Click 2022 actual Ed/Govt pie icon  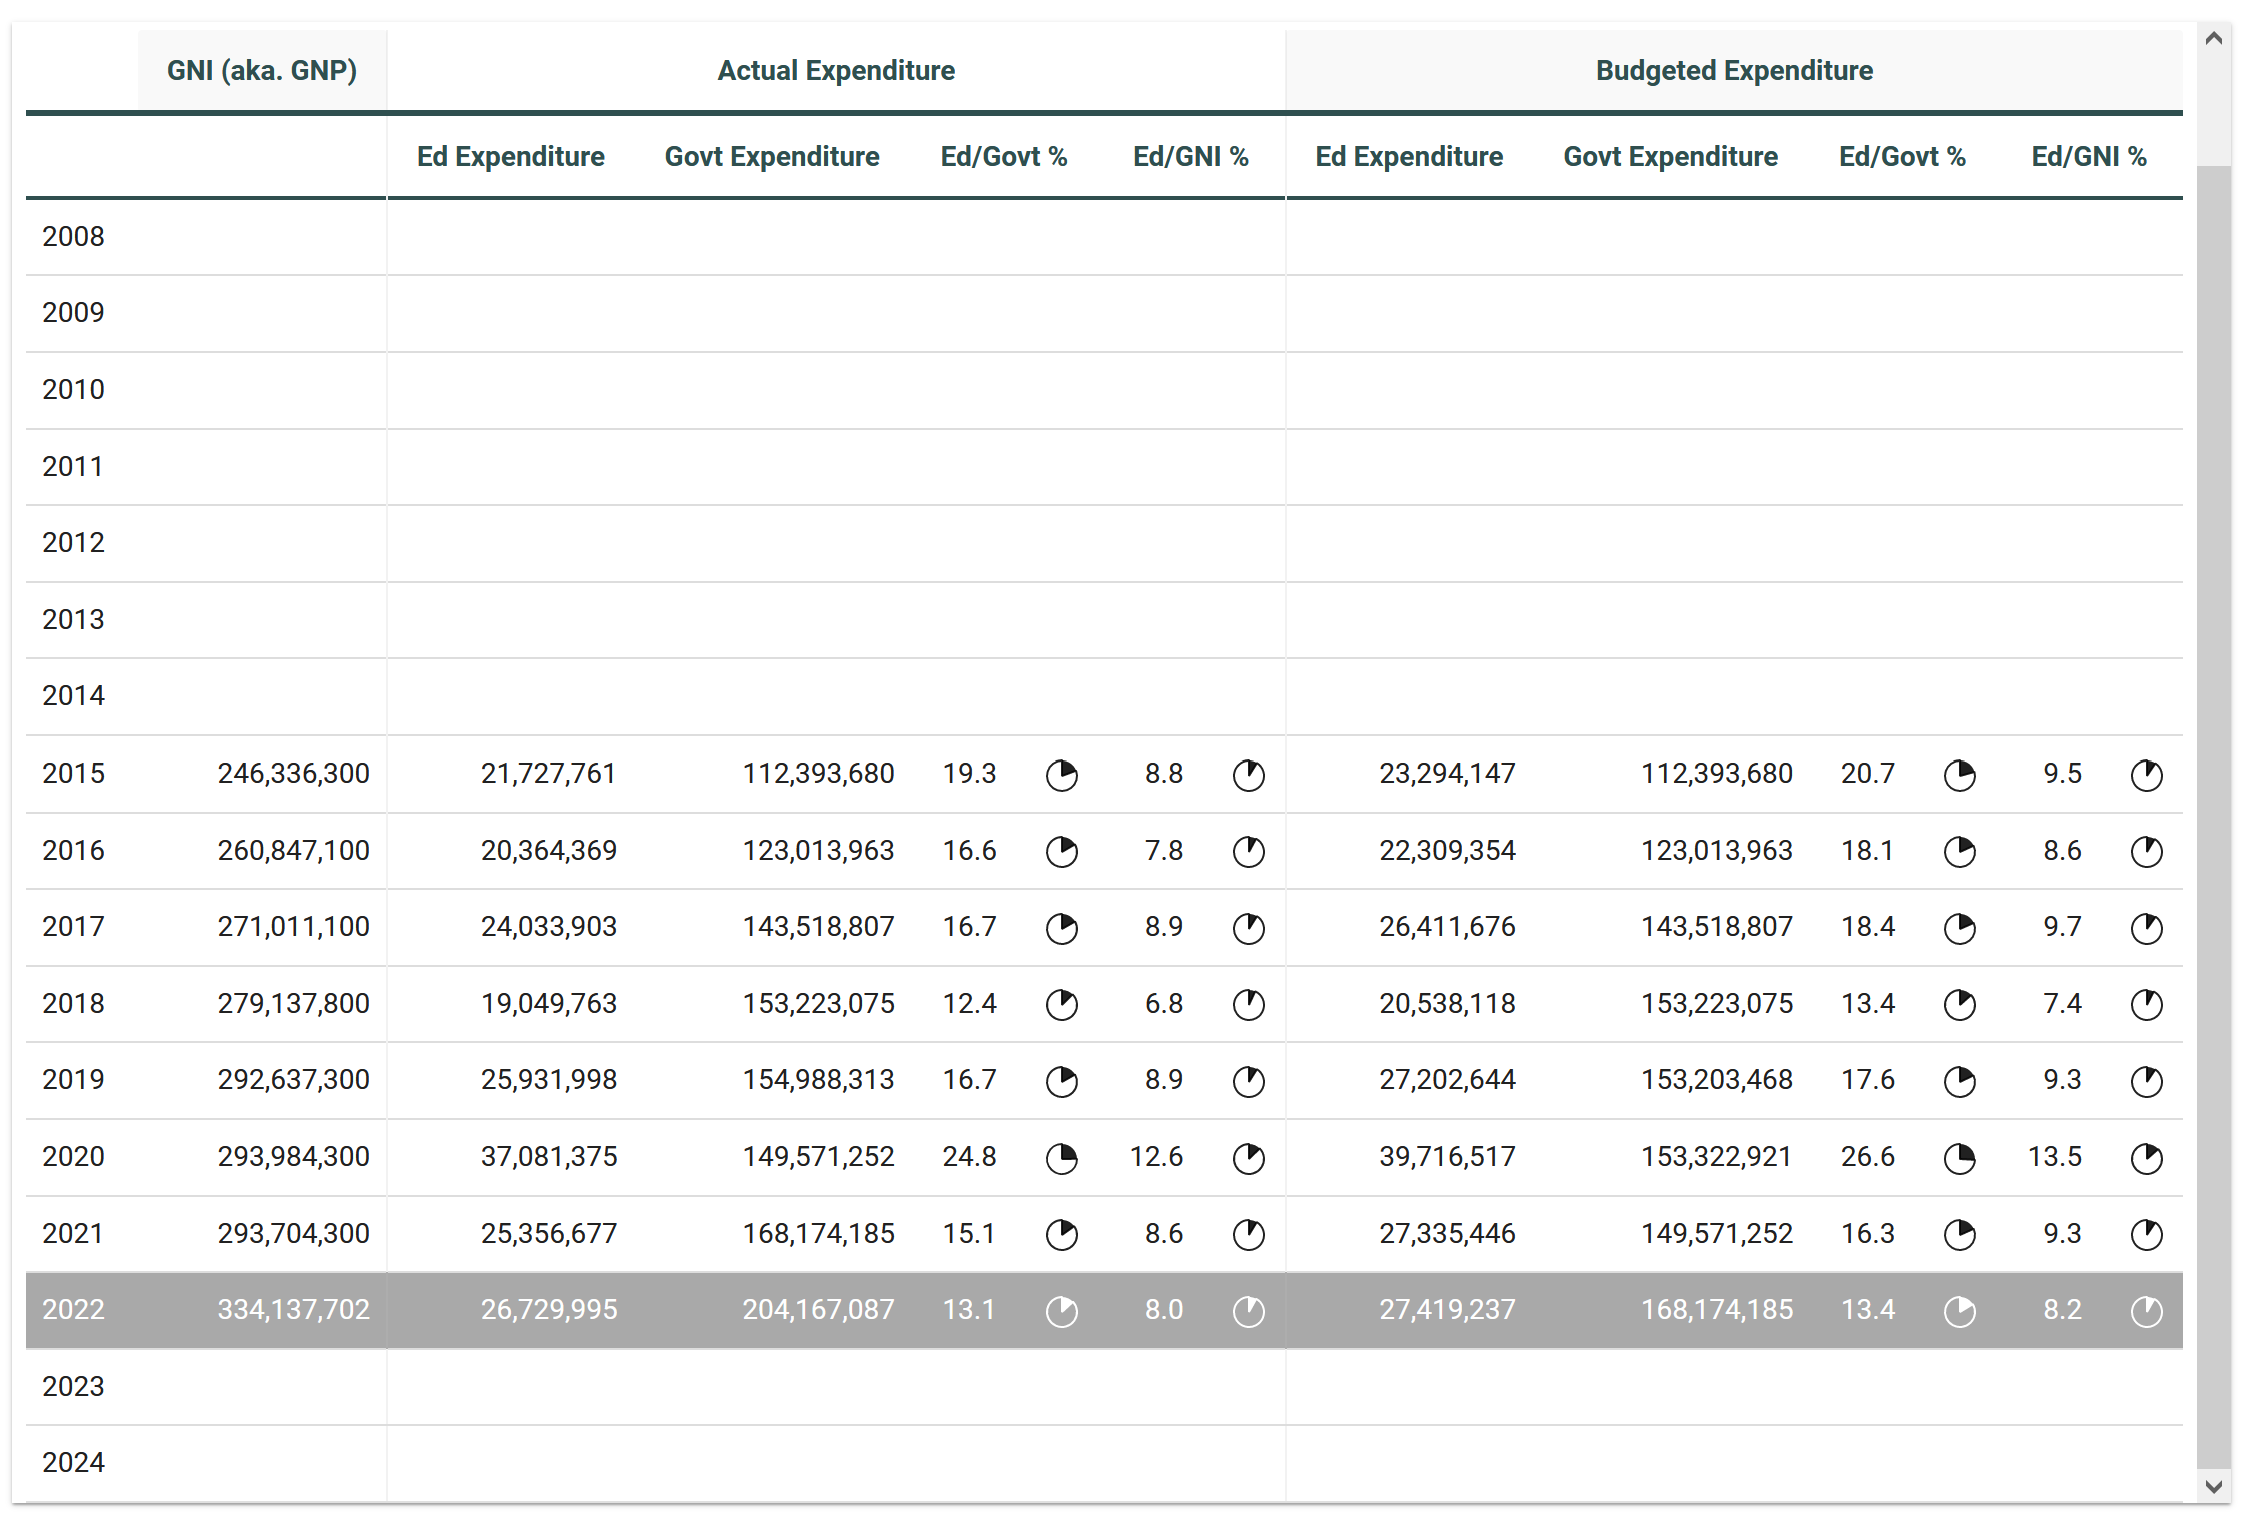click(1061, 1311)
